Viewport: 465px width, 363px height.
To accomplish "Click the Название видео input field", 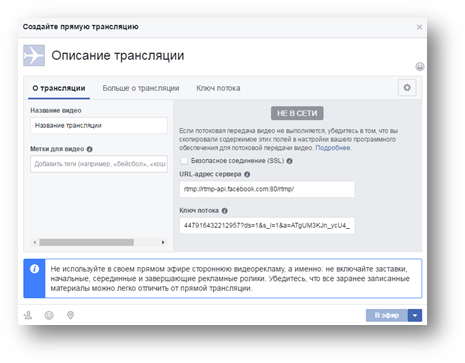I will 99,125.
